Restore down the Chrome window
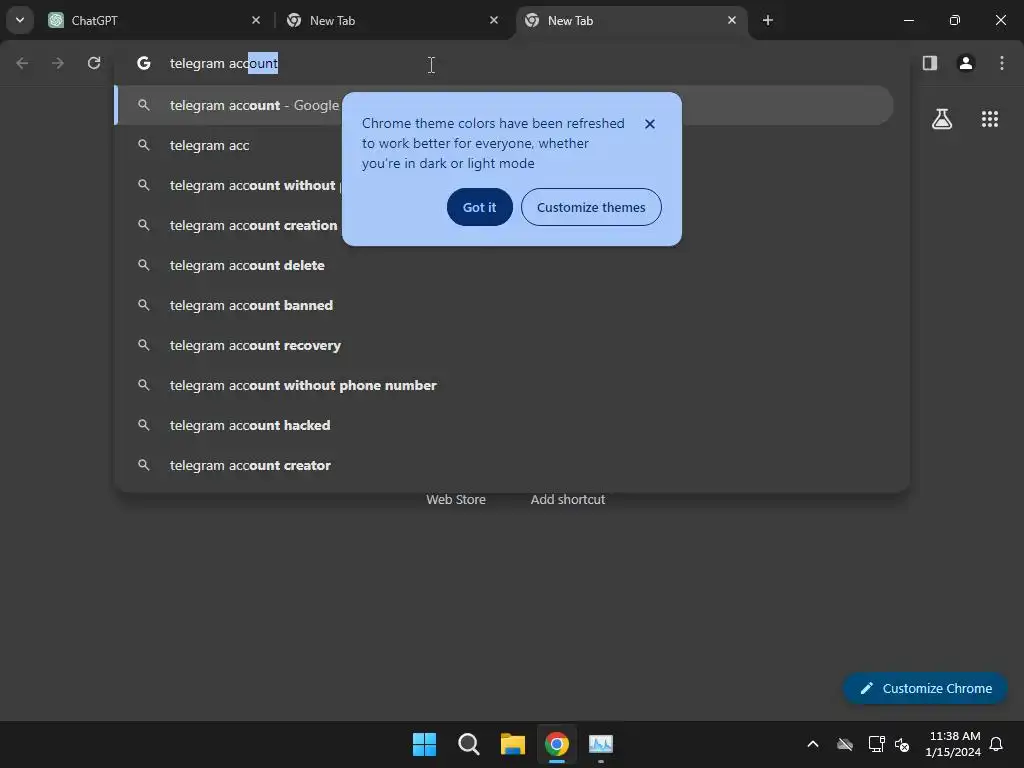Screen dimensions: 1024x768 (955, 20)
